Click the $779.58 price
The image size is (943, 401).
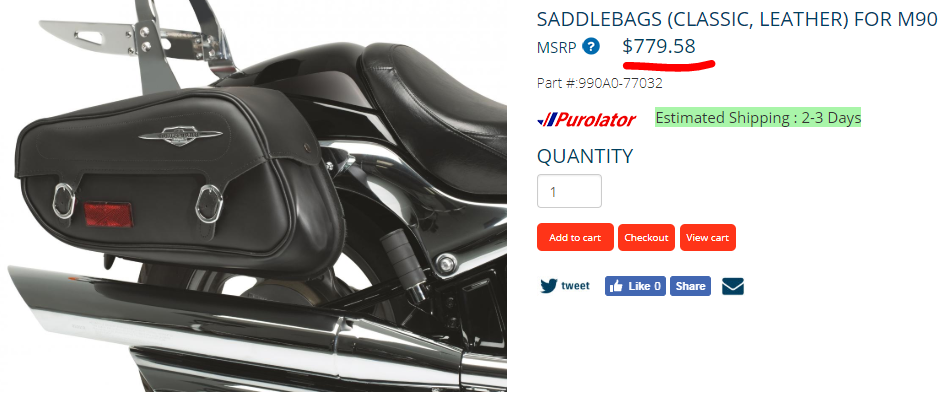pos(659,46)
